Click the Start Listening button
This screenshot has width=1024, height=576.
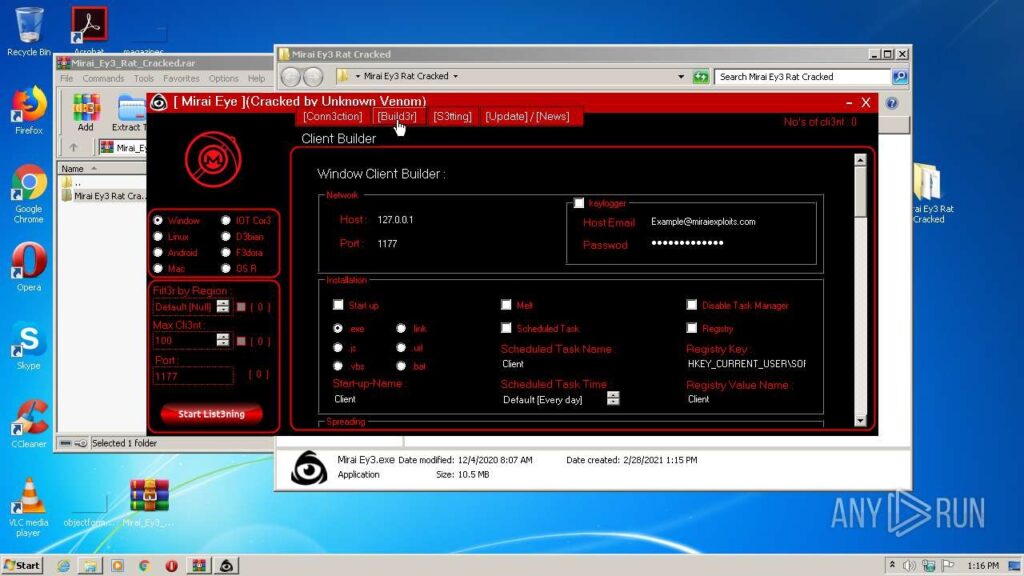click(212, 414)
